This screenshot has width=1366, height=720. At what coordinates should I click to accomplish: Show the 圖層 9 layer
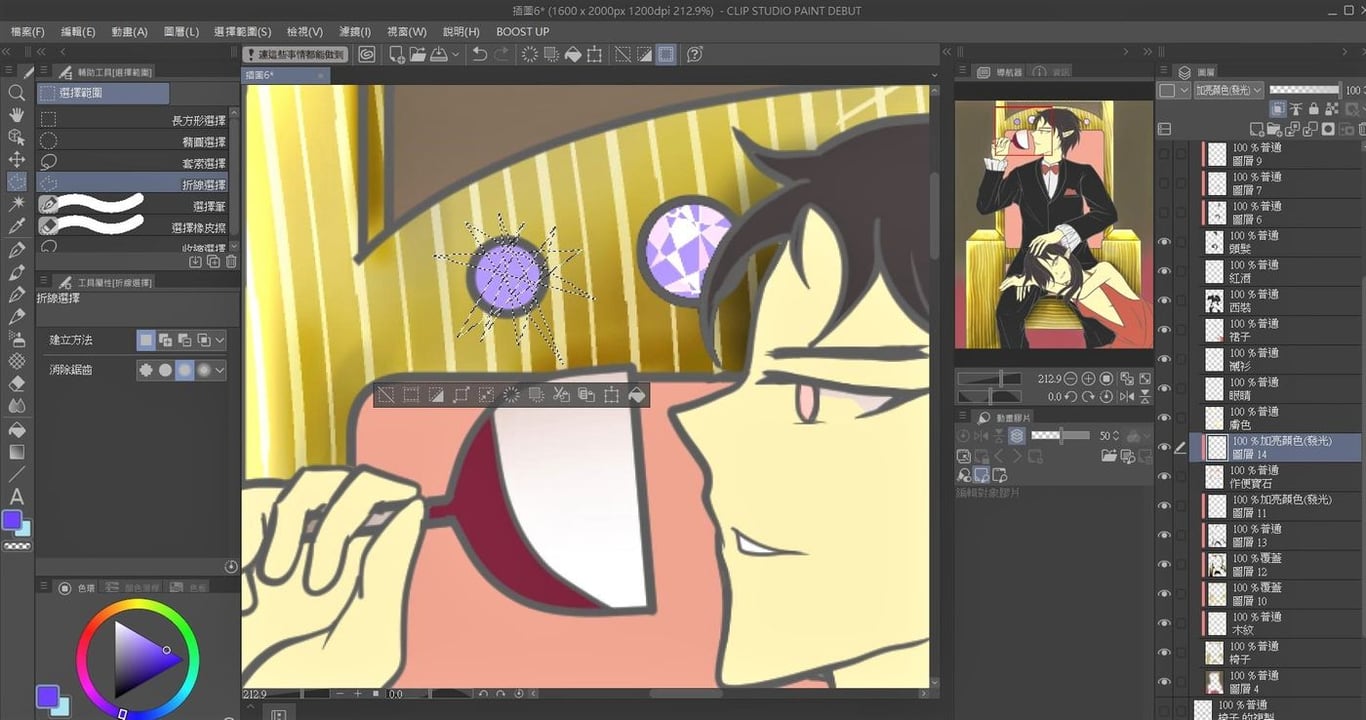(1164, 154)
